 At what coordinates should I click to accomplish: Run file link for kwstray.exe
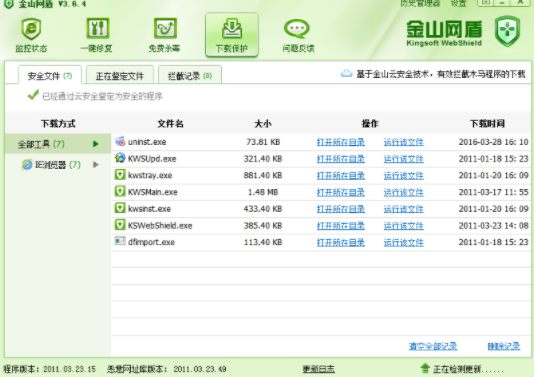[x=404, y=175]
